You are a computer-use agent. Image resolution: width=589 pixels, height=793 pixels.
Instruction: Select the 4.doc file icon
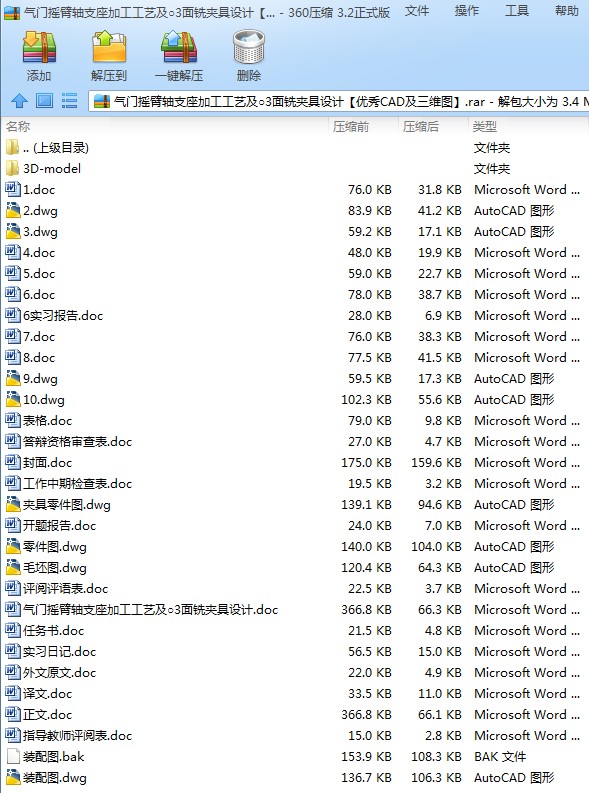[x=13, y=252]
